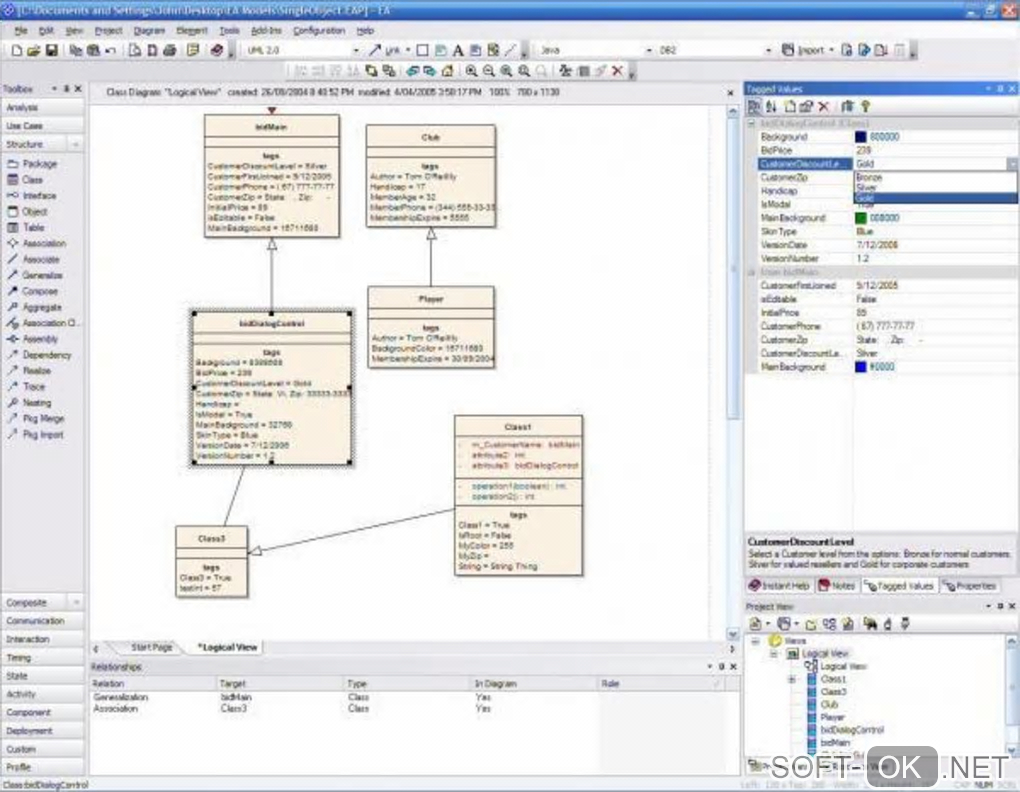Open the Configuration menu
The image size is (1020, 792).
(x=319, y=31)
